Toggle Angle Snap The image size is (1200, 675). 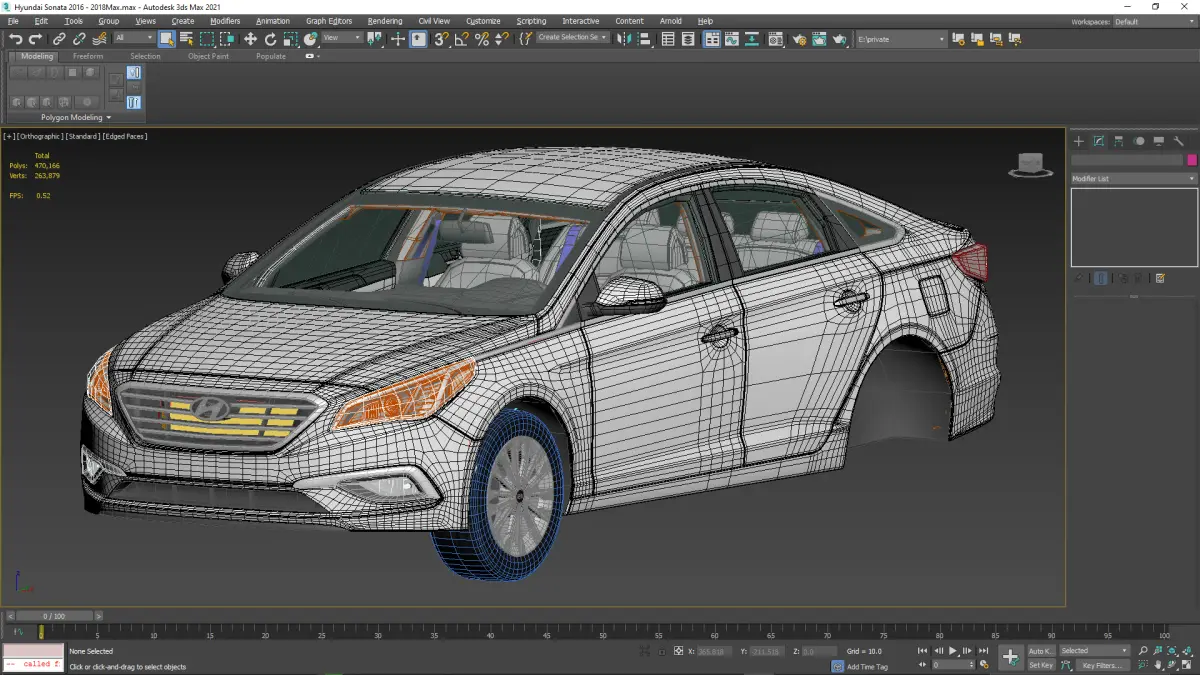(x=461, y=39)
